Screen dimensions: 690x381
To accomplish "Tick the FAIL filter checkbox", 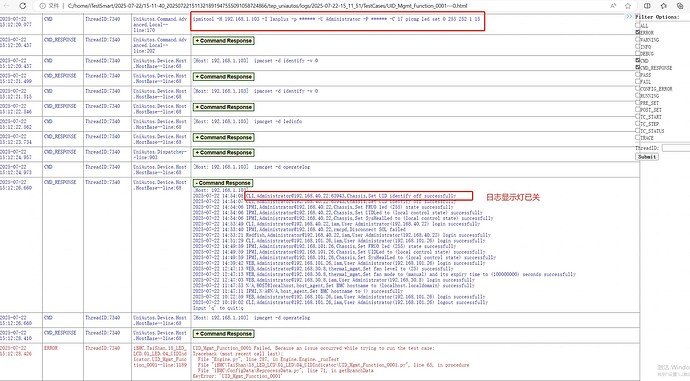I will [x=638, y=81].
